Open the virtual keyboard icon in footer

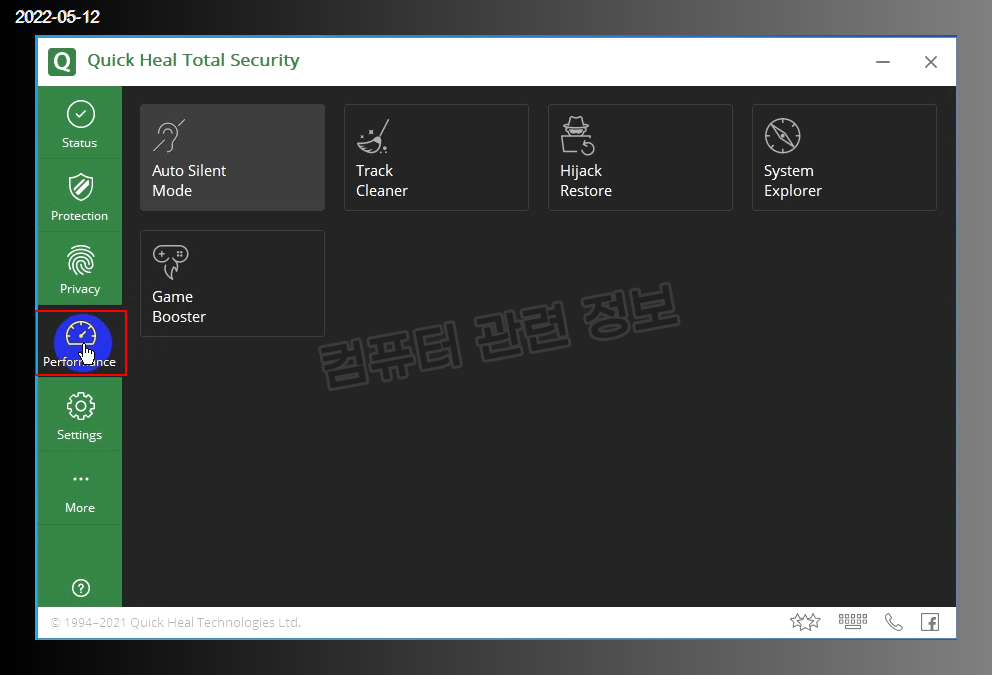tap(853, 621)
